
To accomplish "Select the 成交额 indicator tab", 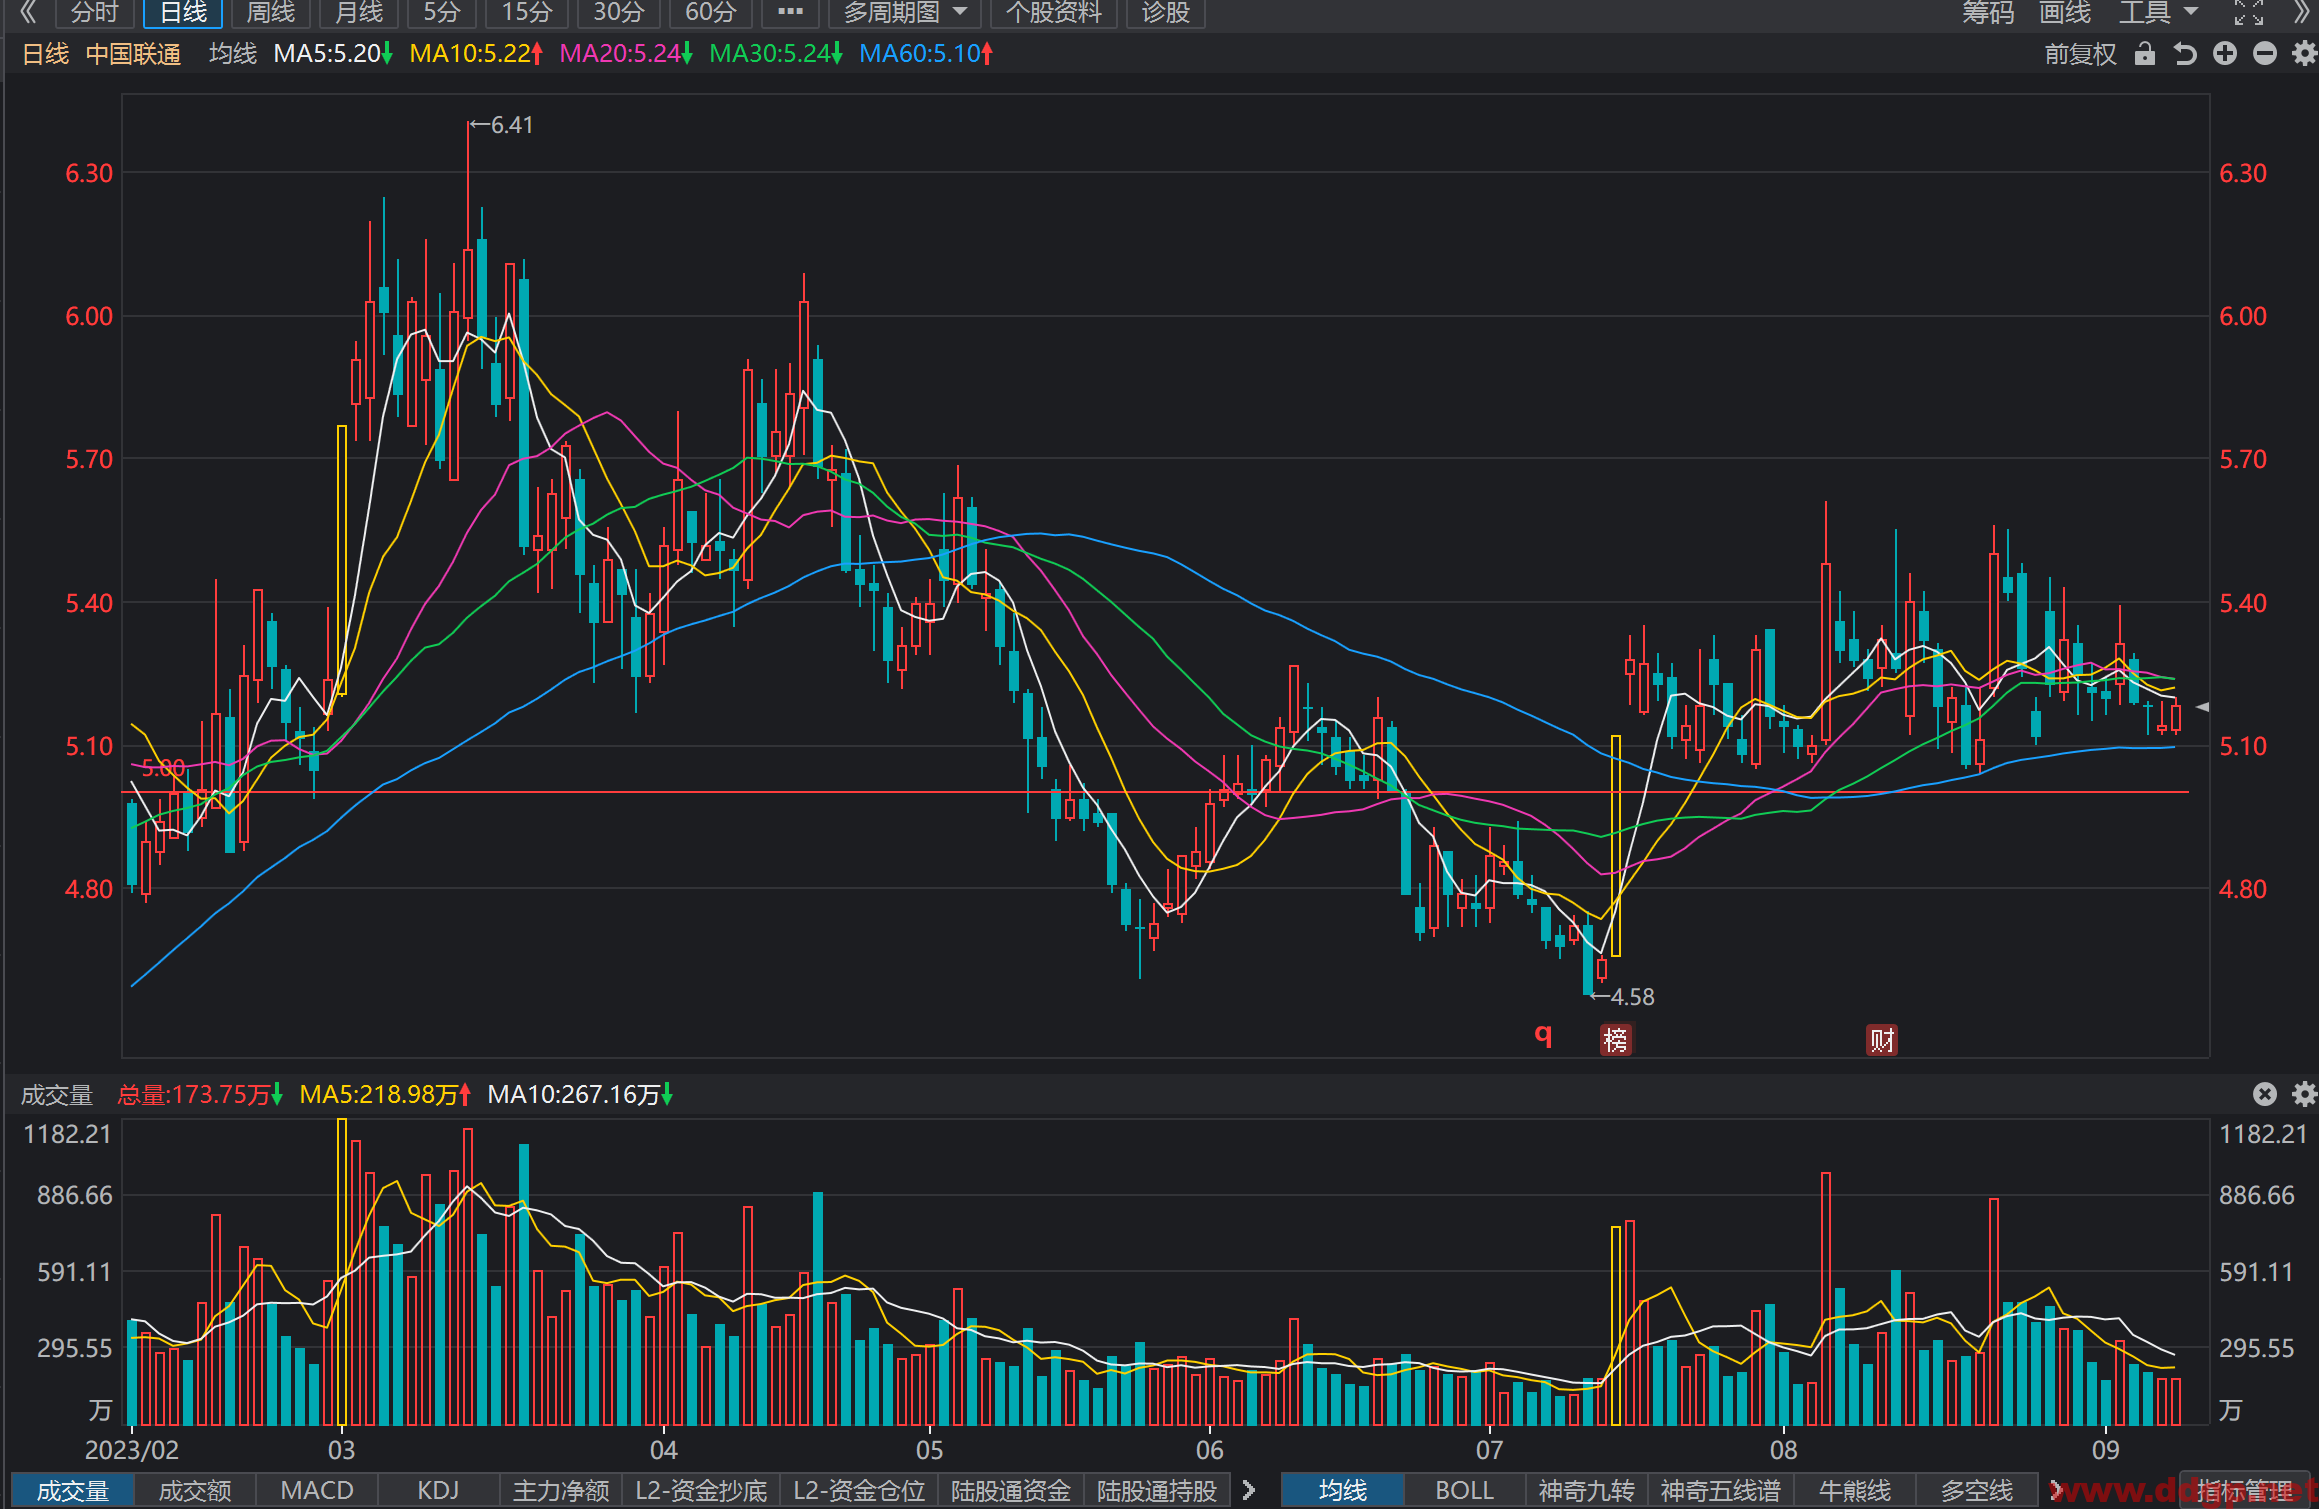I will pos(195,1491).
